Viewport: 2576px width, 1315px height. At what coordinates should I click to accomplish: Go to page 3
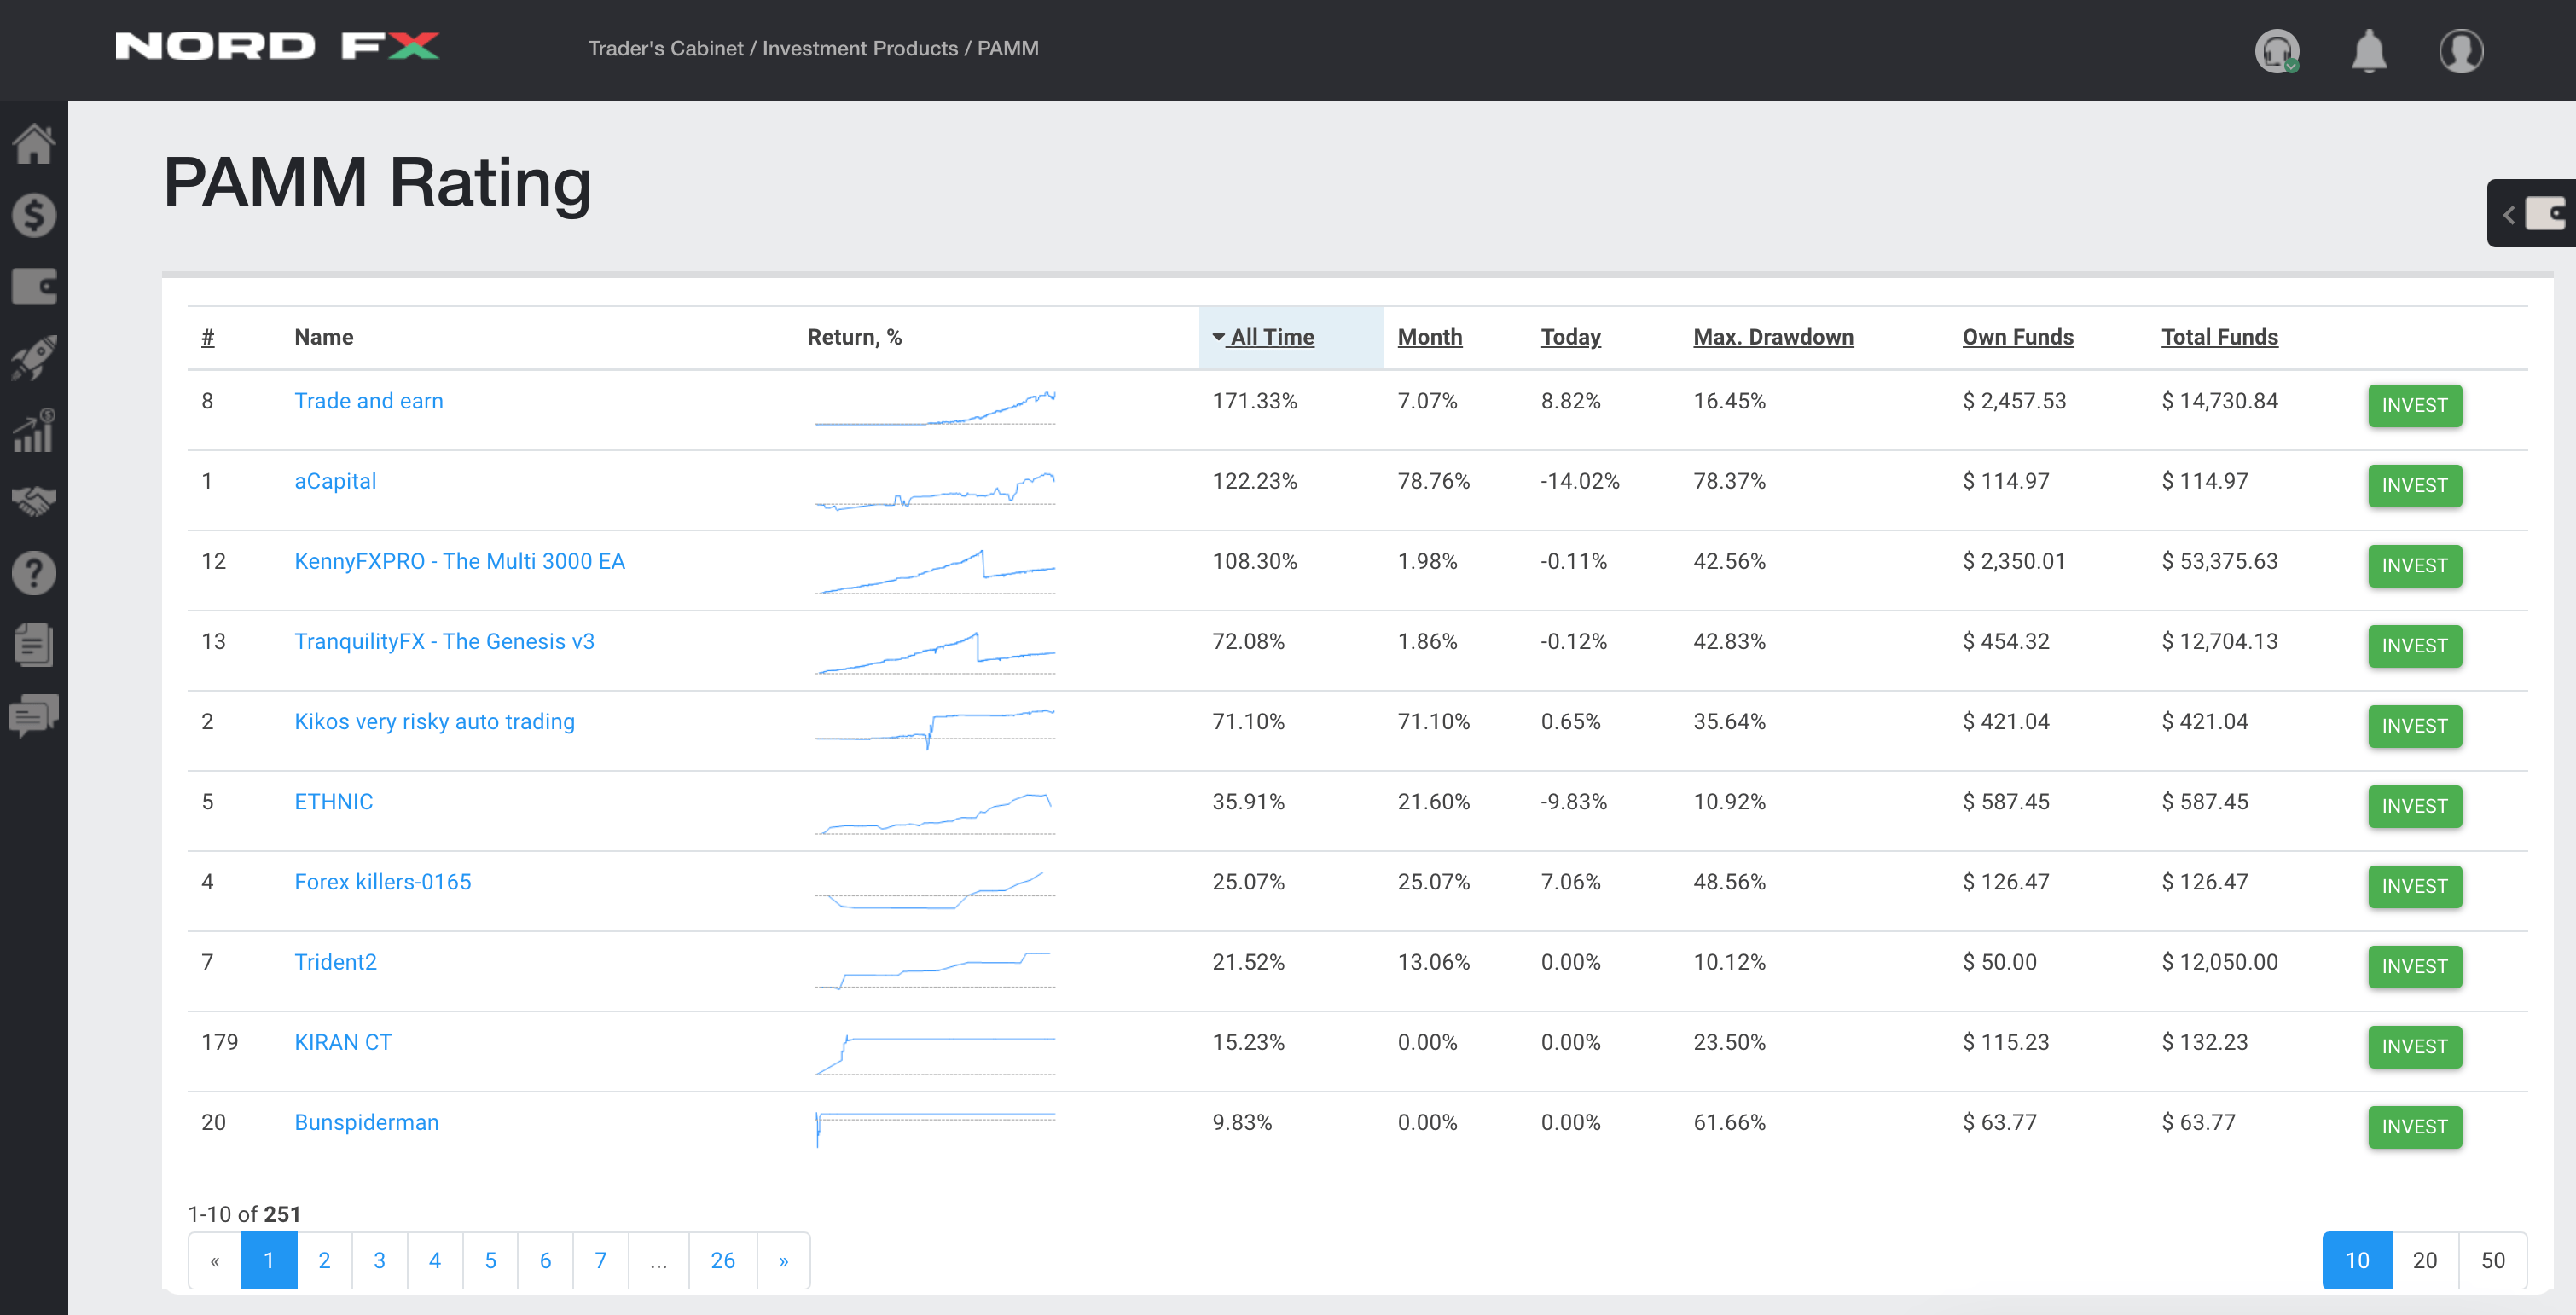(379, 1260)
